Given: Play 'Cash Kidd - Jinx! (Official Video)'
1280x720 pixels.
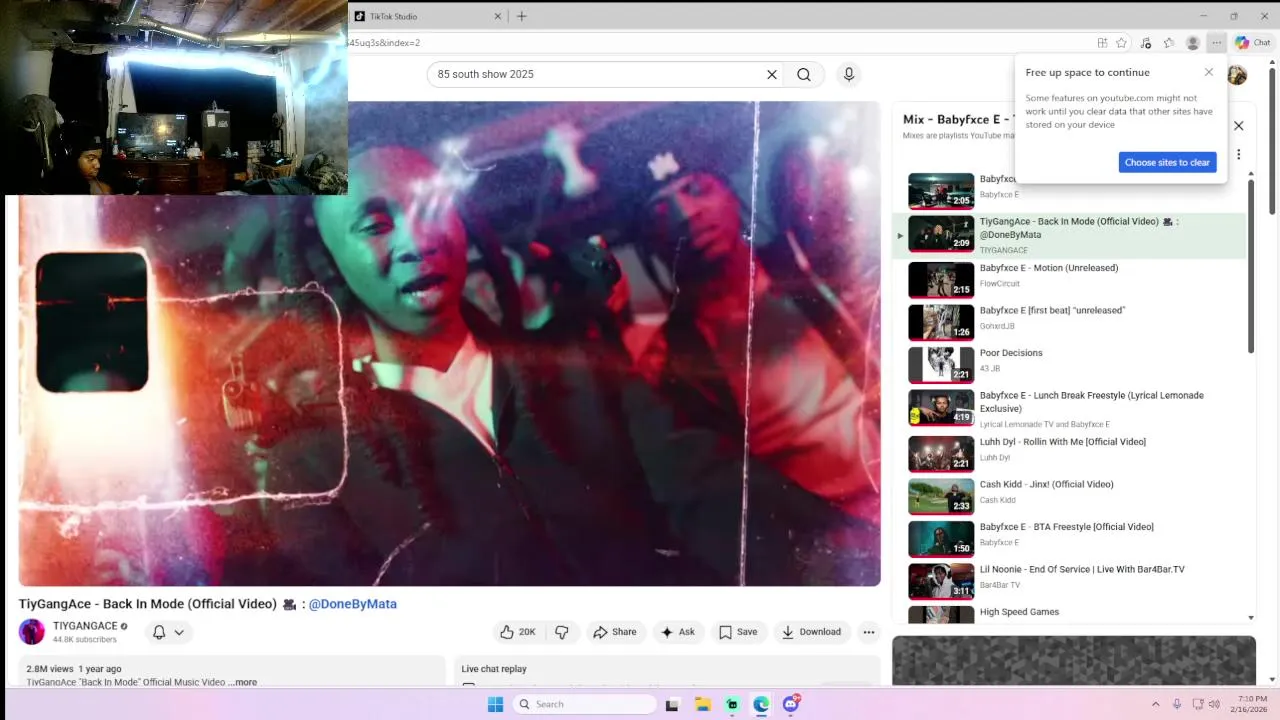Looking at the screenshot, I should (1070, 496).
